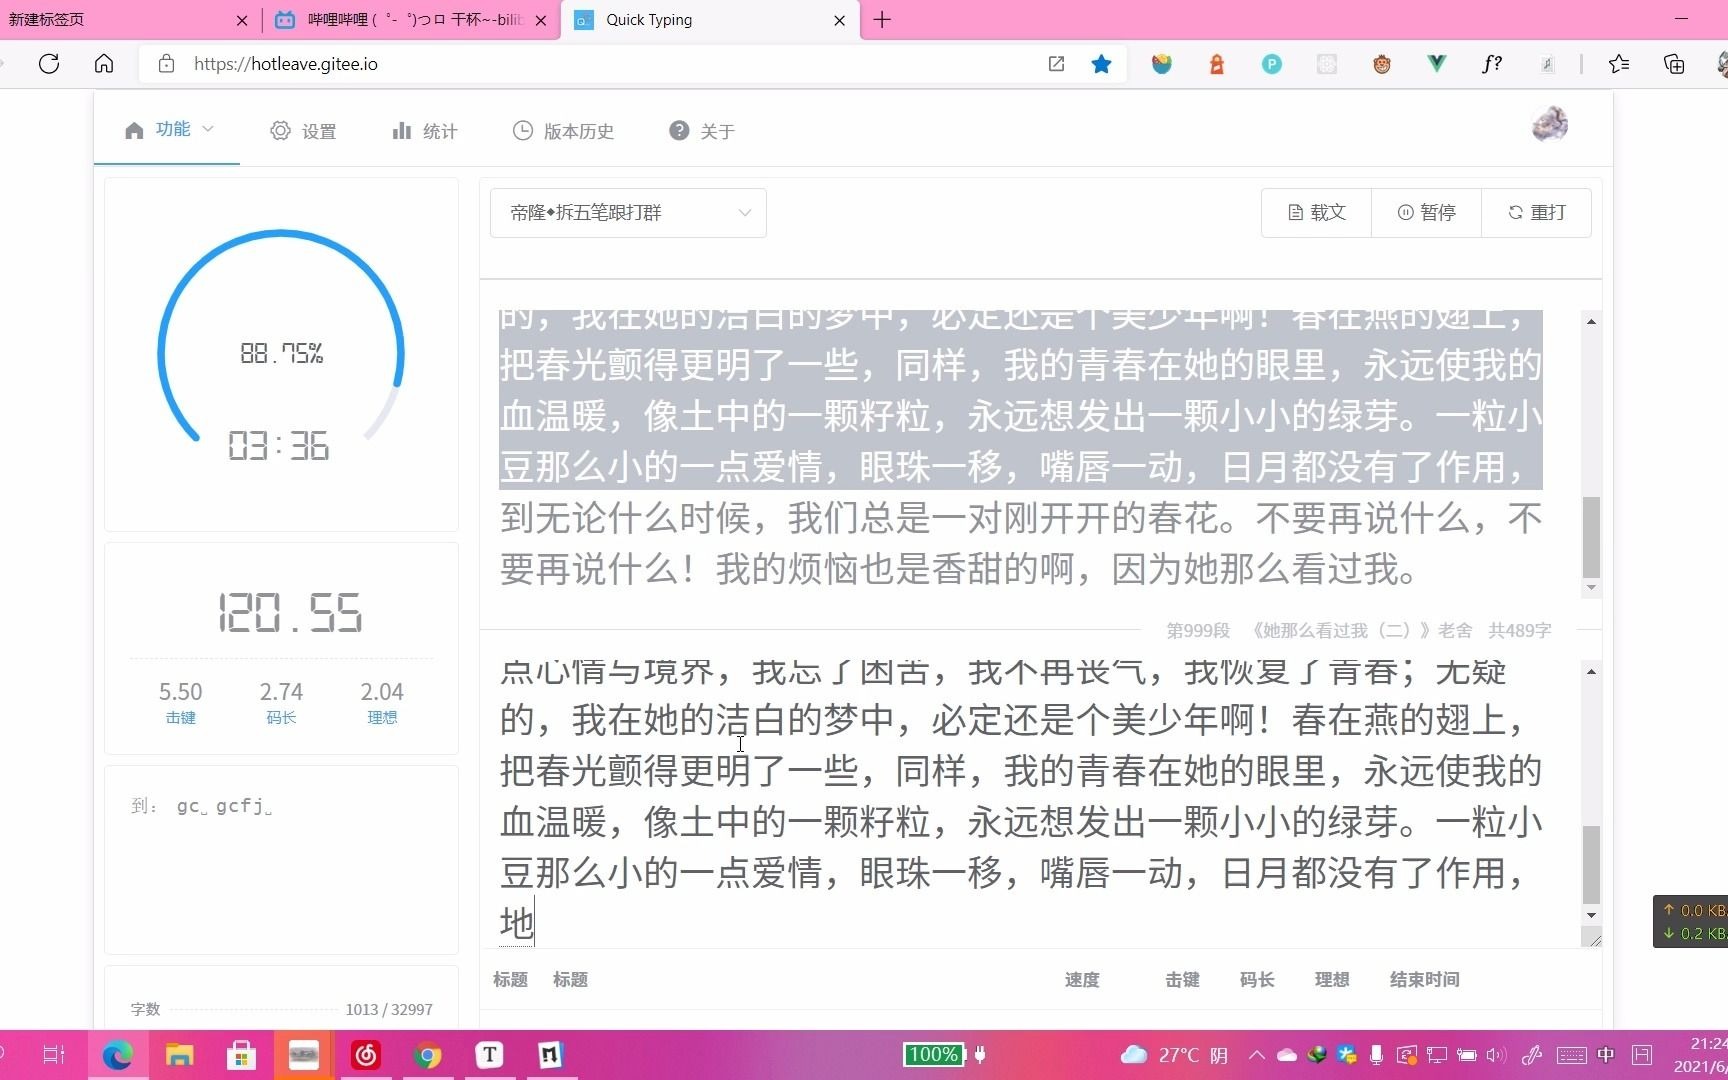The image size is (1728, 1080).
Task: Click the question mark icon beside 关于
Action: 679,131
